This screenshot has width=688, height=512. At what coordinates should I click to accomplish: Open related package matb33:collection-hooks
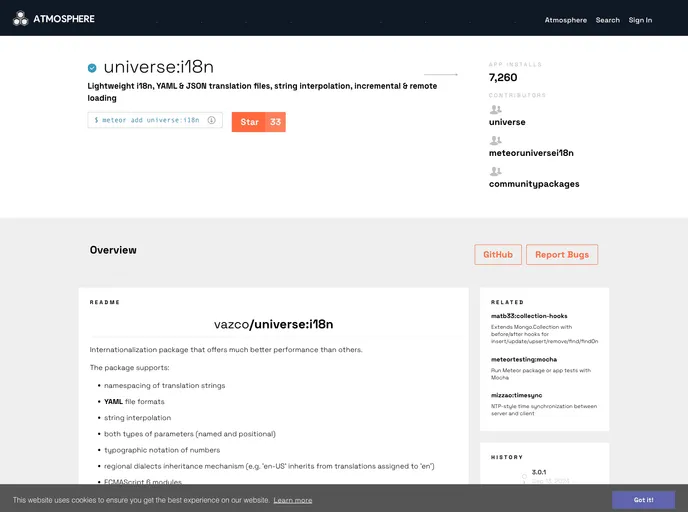click(x=529, y=316)
